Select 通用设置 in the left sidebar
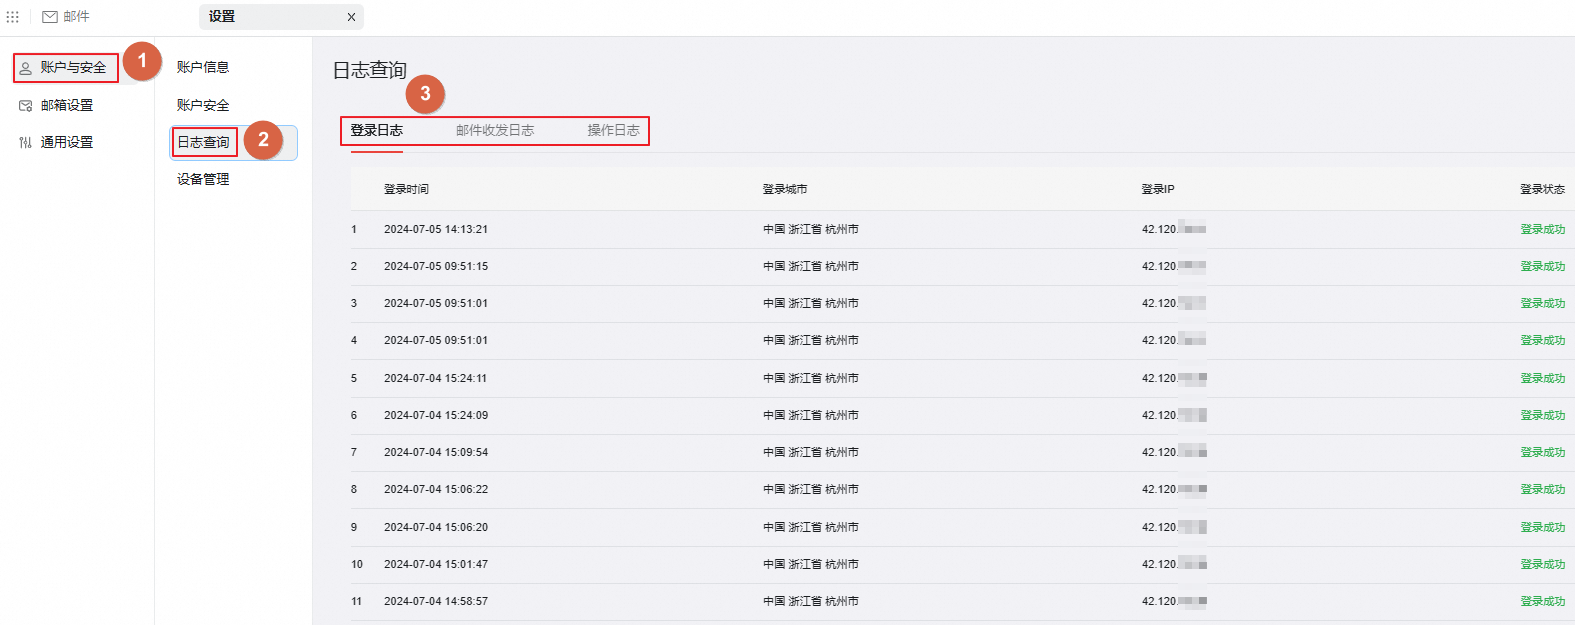The width and height of the screenshot is (1575, 625). [x=67, y=142]
